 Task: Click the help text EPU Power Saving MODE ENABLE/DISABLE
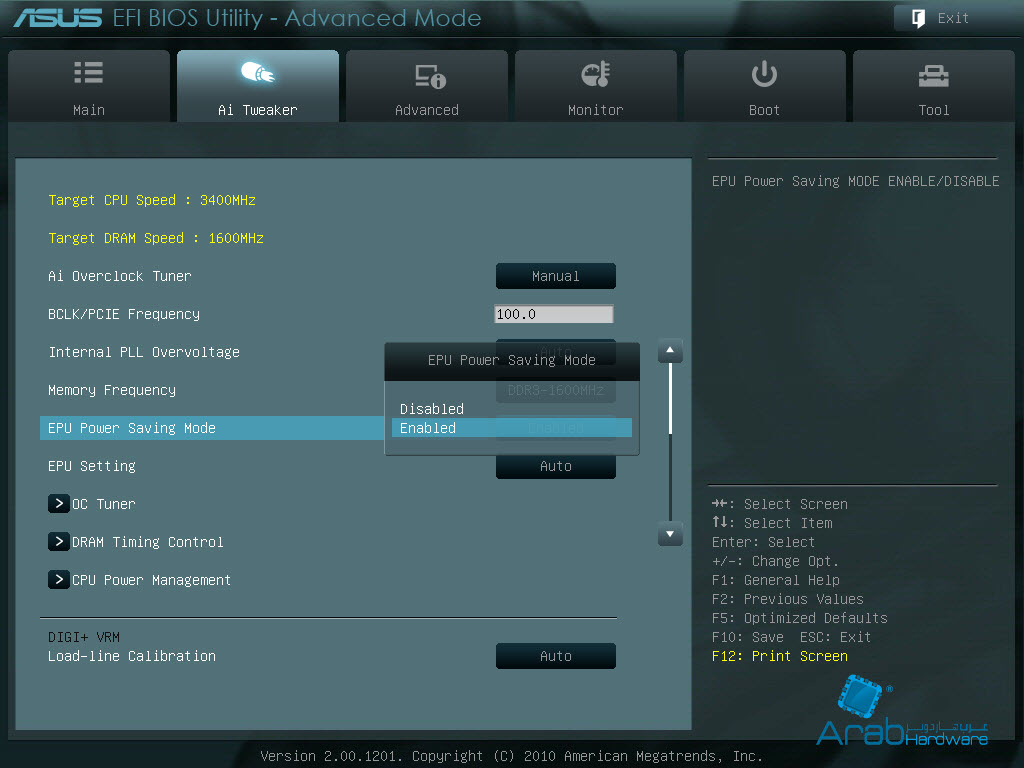coord(856,181)
